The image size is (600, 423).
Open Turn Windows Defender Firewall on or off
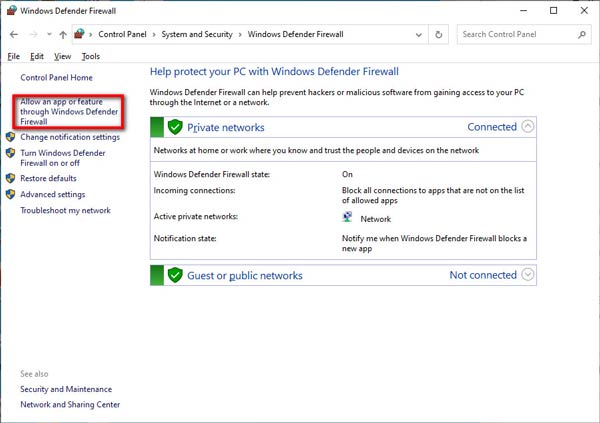(62, 158)
